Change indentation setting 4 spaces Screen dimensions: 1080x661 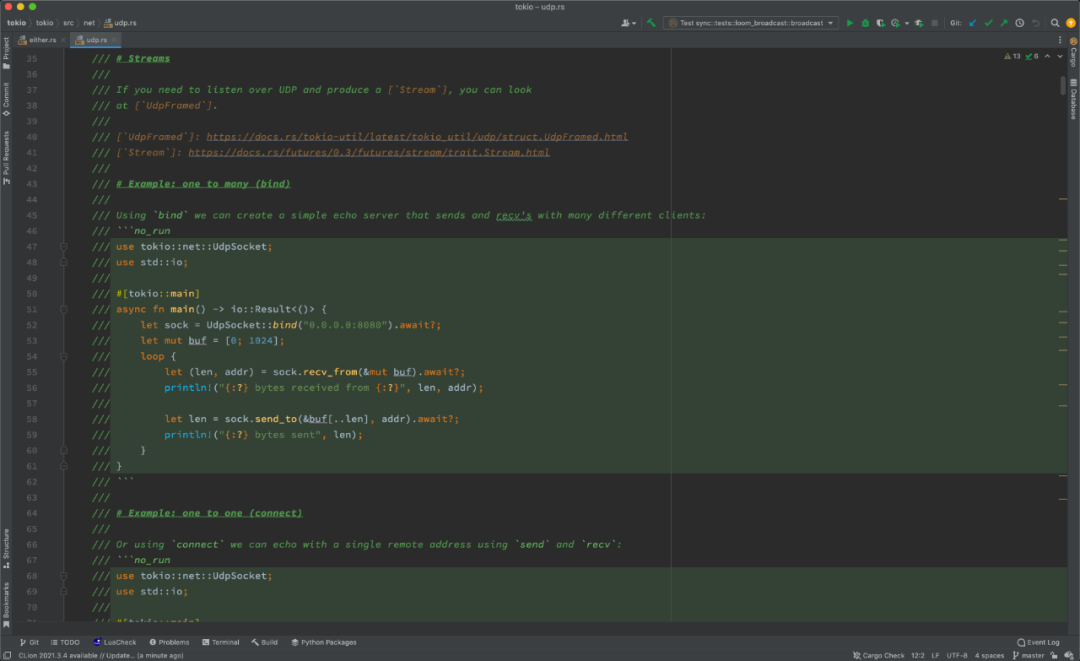[x=989, y=655]
